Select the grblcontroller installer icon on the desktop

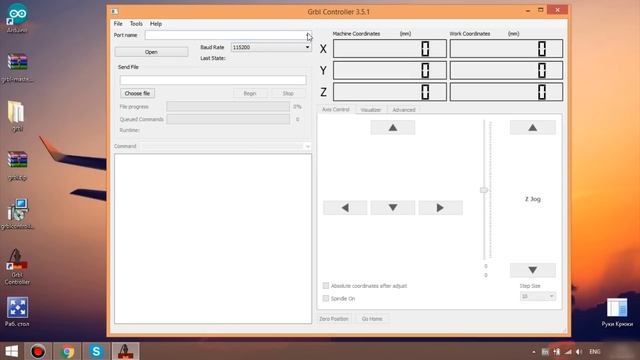(17, 214)
